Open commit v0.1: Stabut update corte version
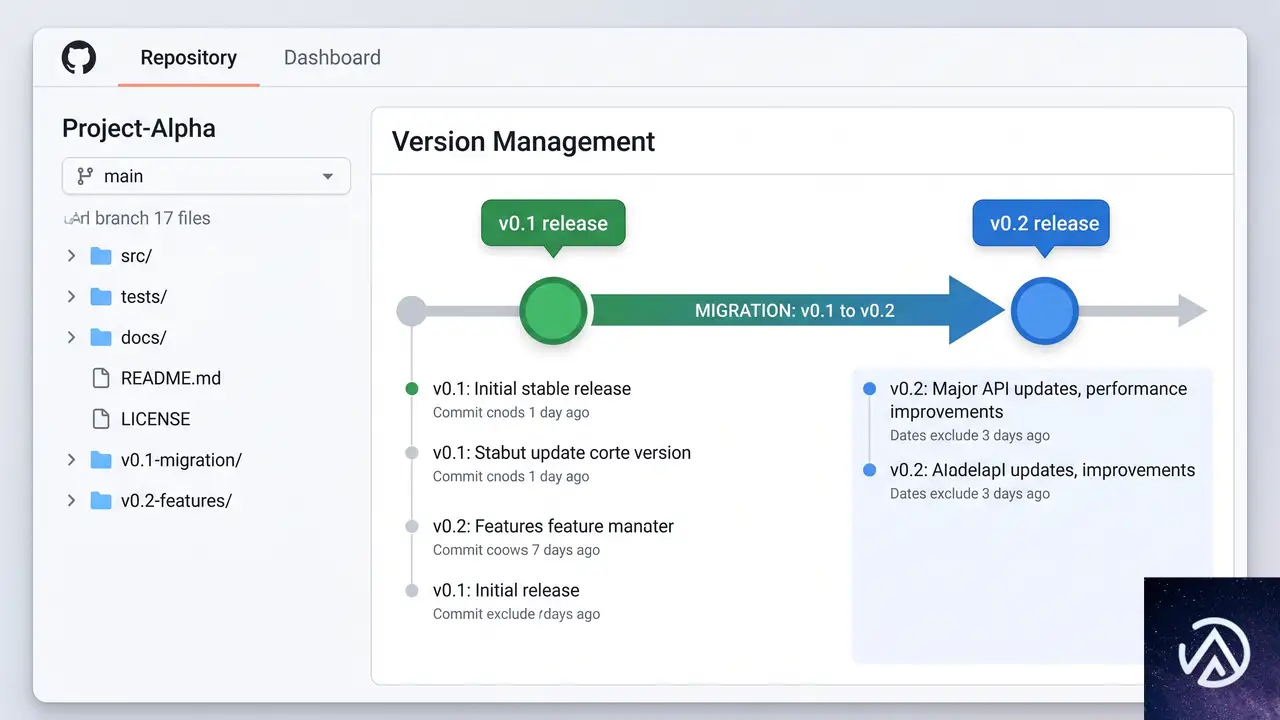1280x720 pixels. [x=562, y=453]
